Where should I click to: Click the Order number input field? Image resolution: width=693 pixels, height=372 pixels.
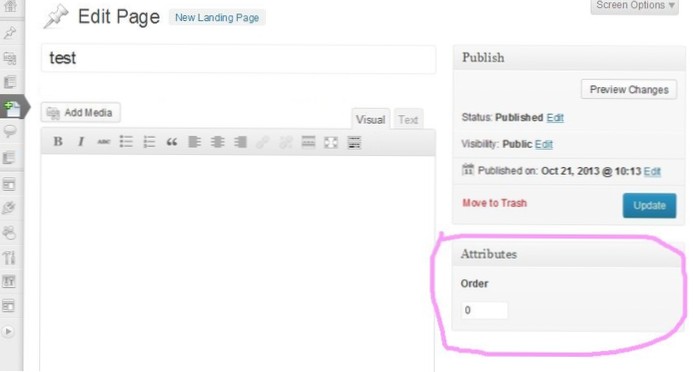[x=484, y=310]
